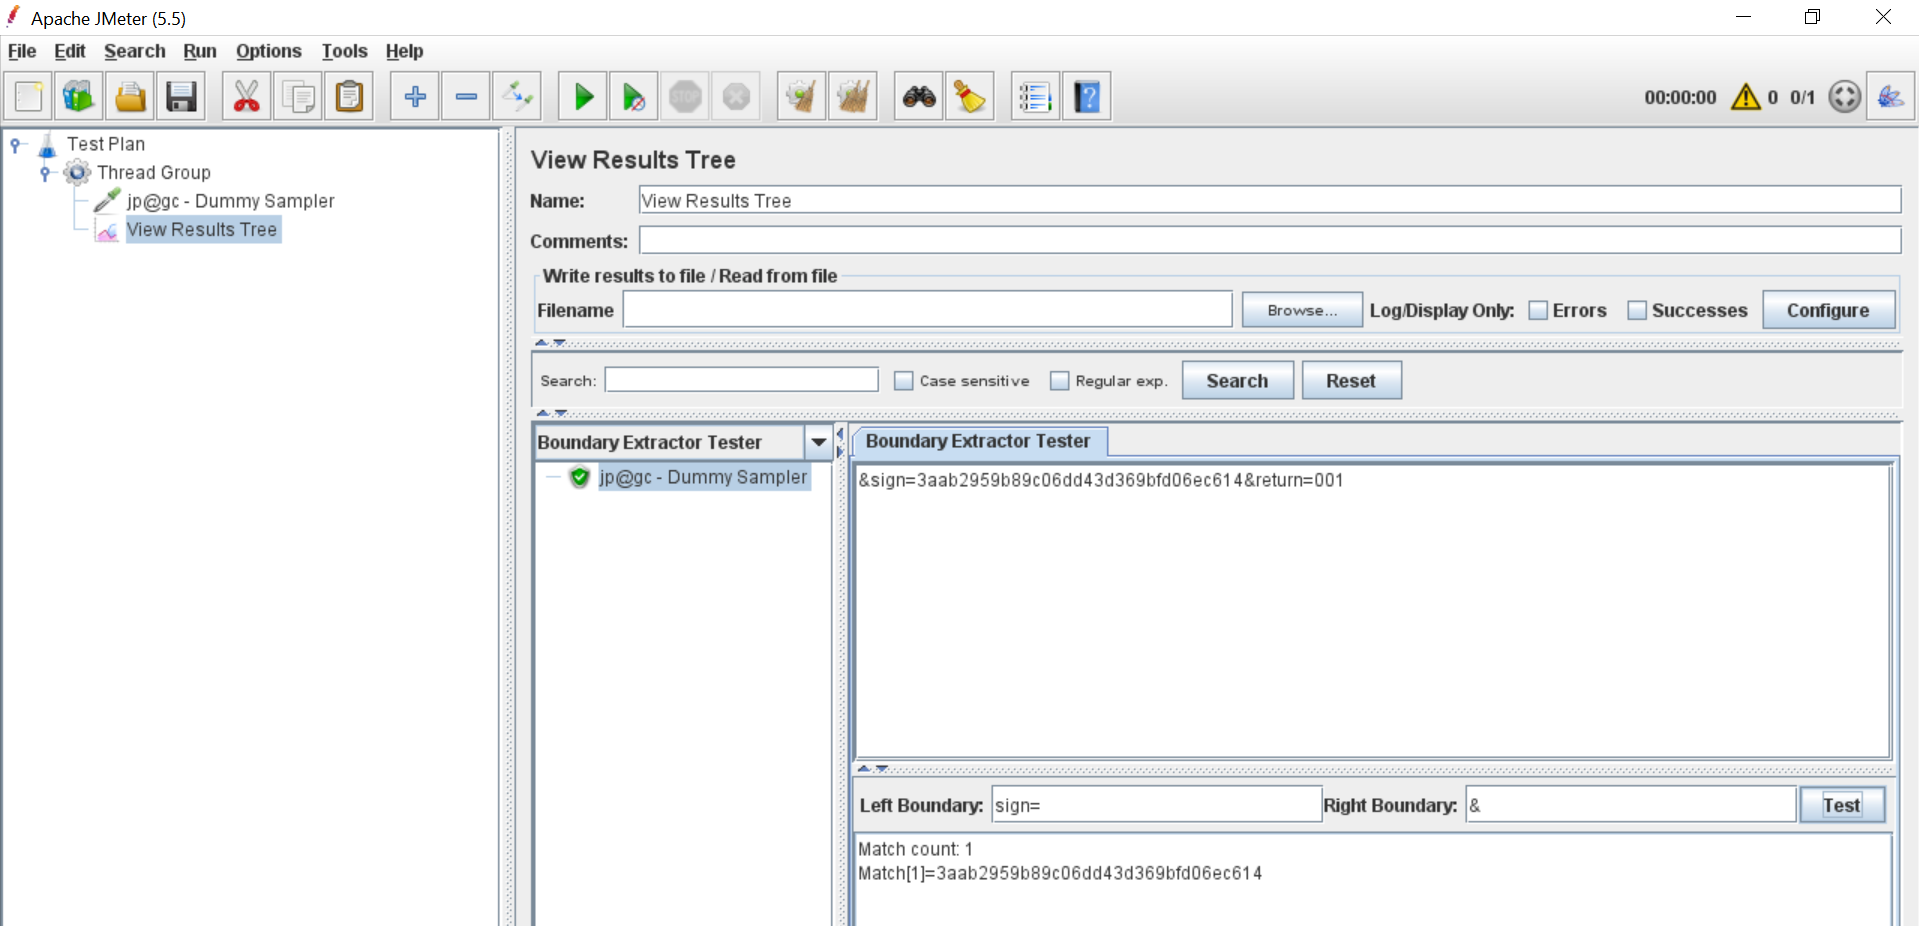Select Test Plan node in tree
1919x926 pixels.
coord(106,144)
